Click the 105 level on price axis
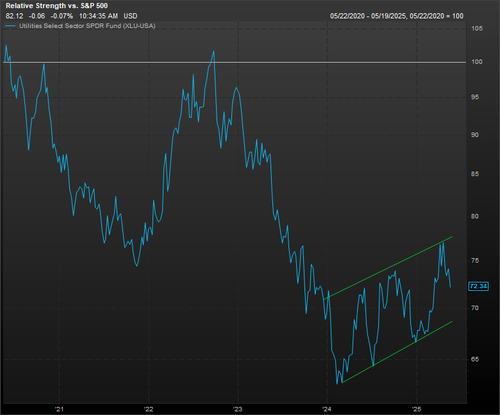500x415 pixels. [477, 29]
